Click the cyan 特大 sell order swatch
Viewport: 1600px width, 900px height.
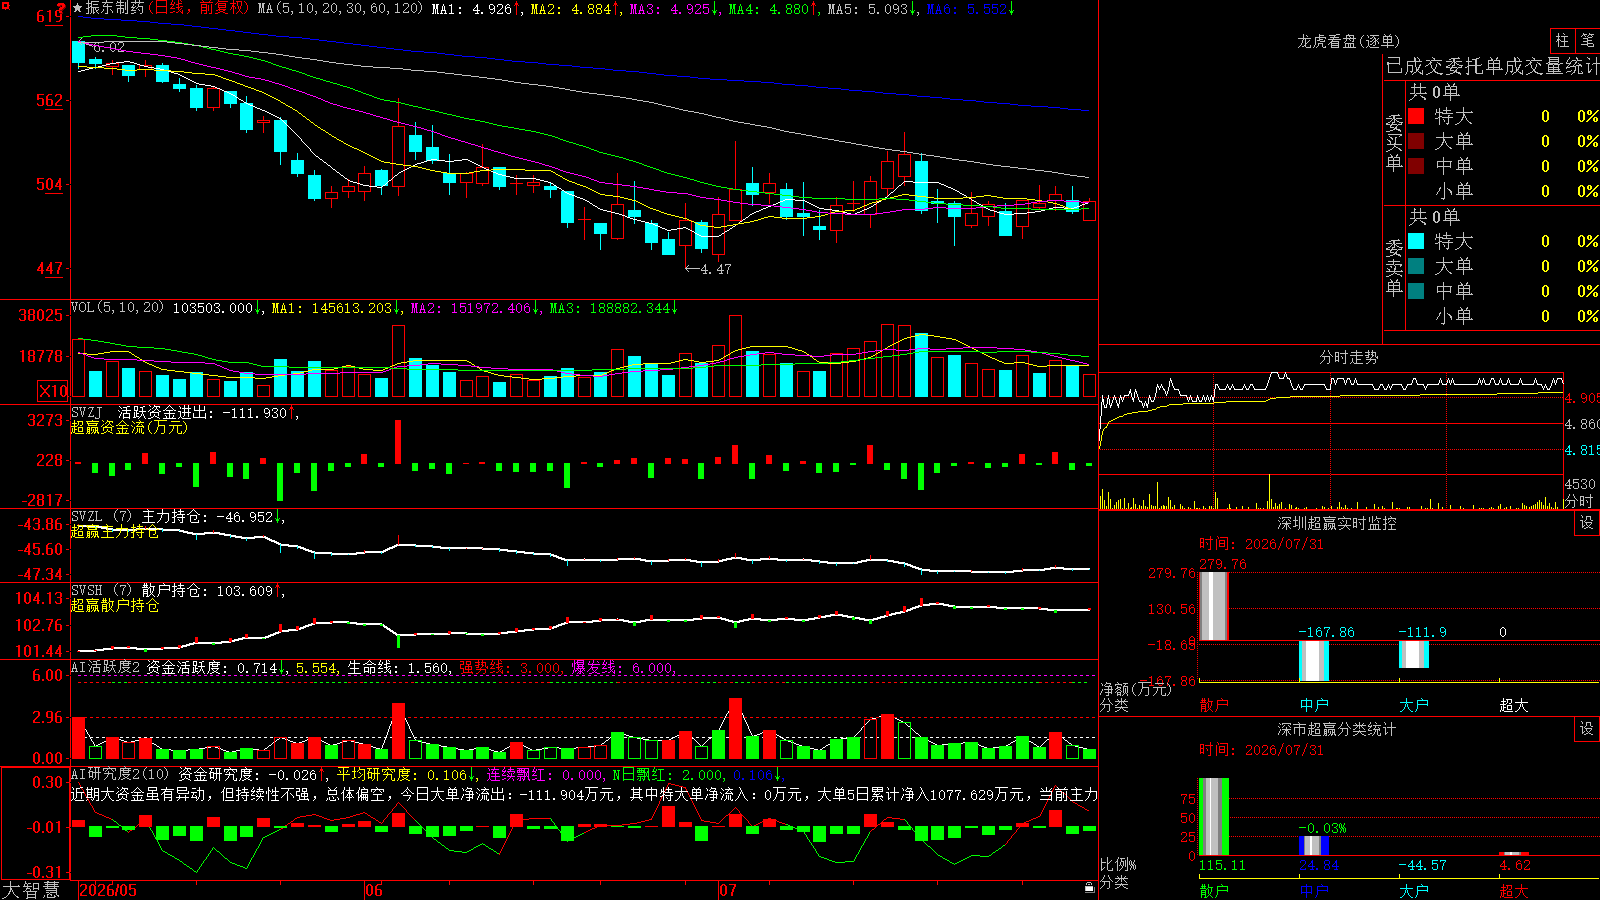pos(1416,241)
